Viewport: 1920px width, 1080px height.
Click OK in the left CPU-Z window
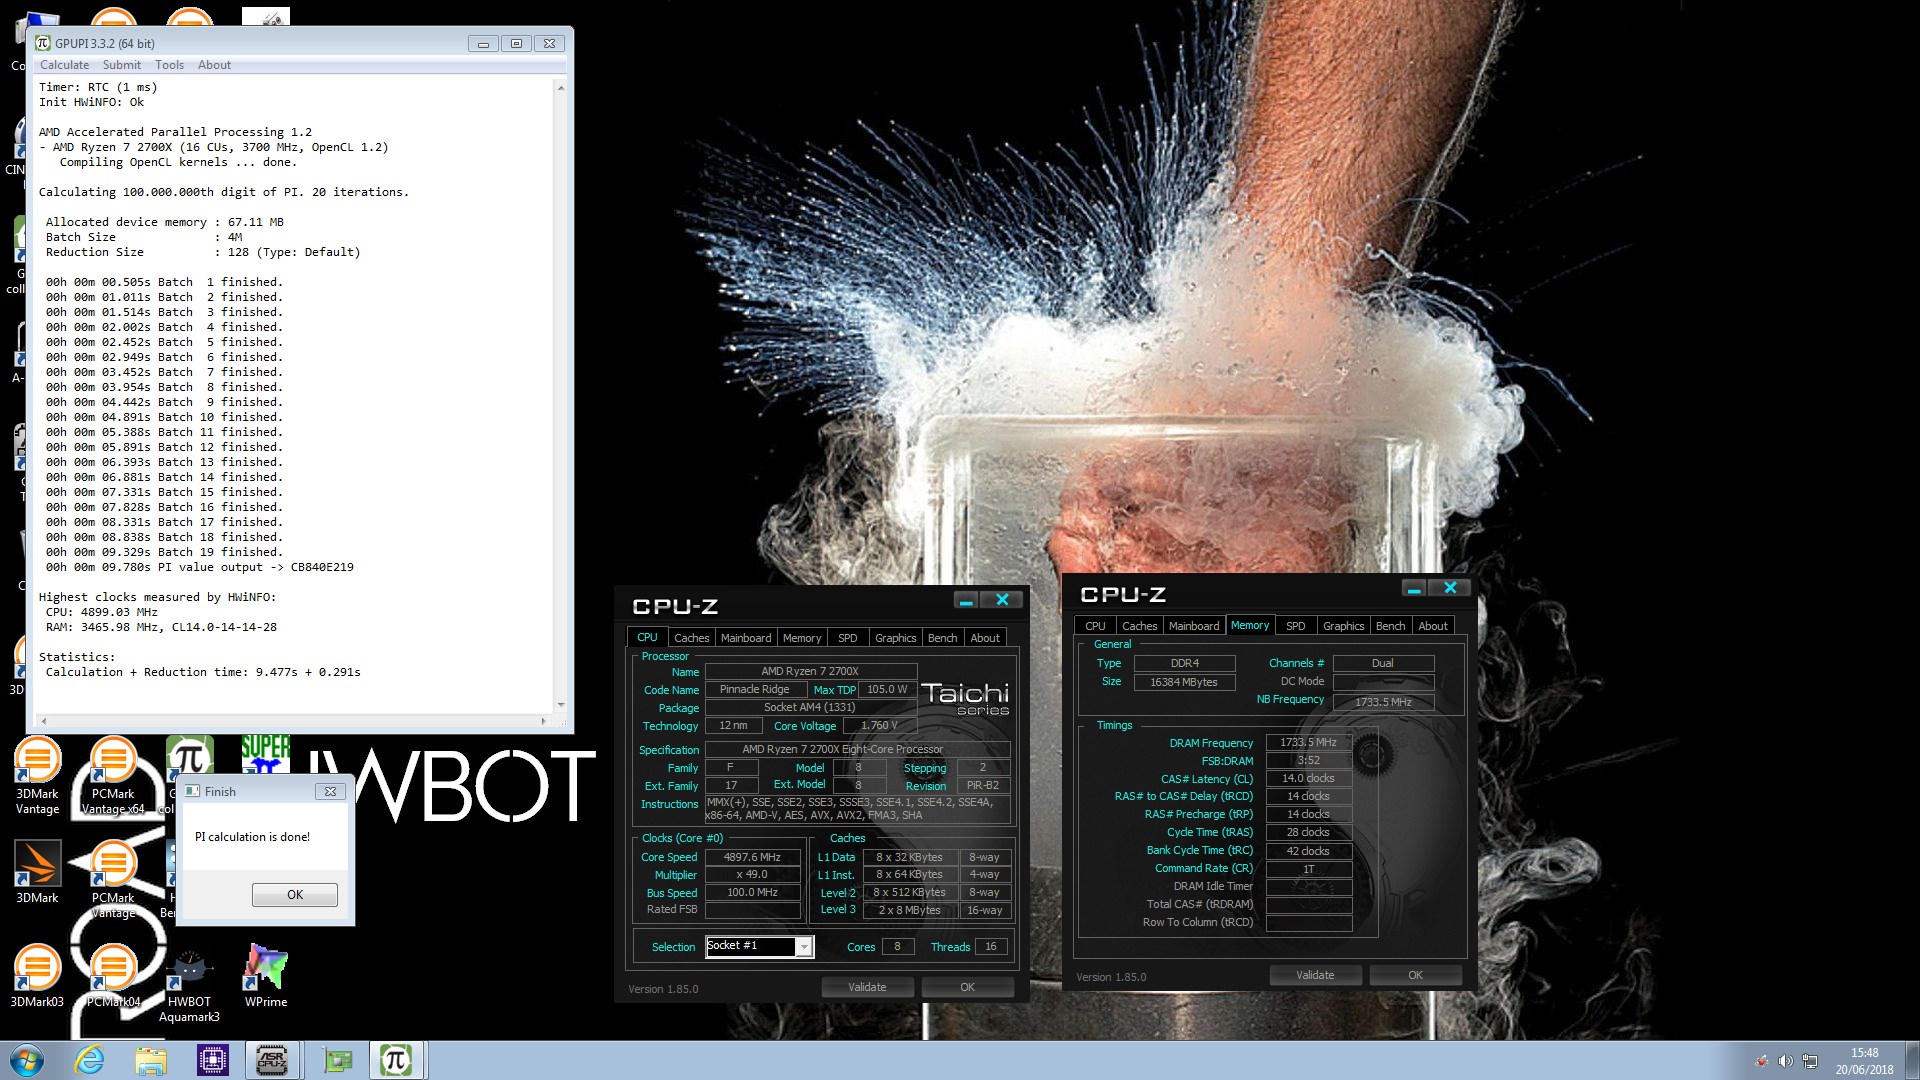pyautogui.click(x=968, y=987)
